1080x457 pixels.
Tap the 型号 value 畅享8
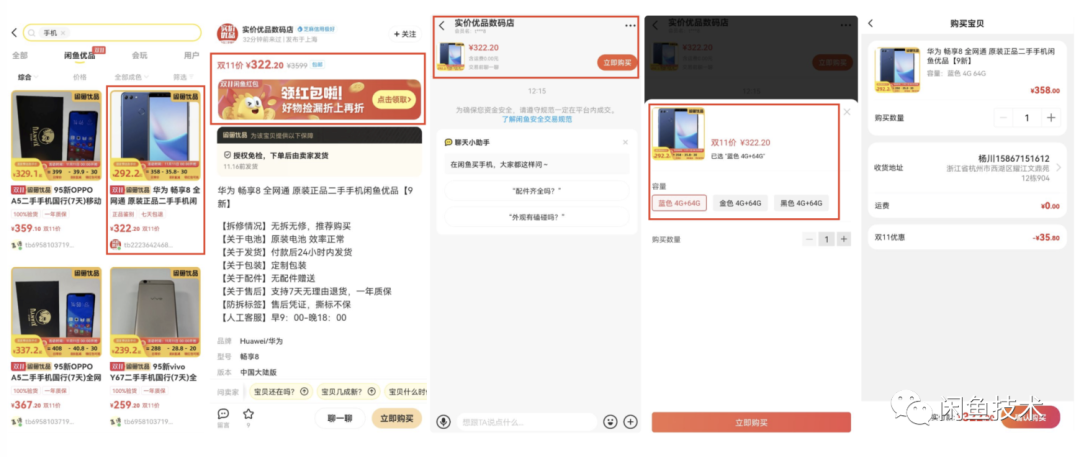(249, 356)
